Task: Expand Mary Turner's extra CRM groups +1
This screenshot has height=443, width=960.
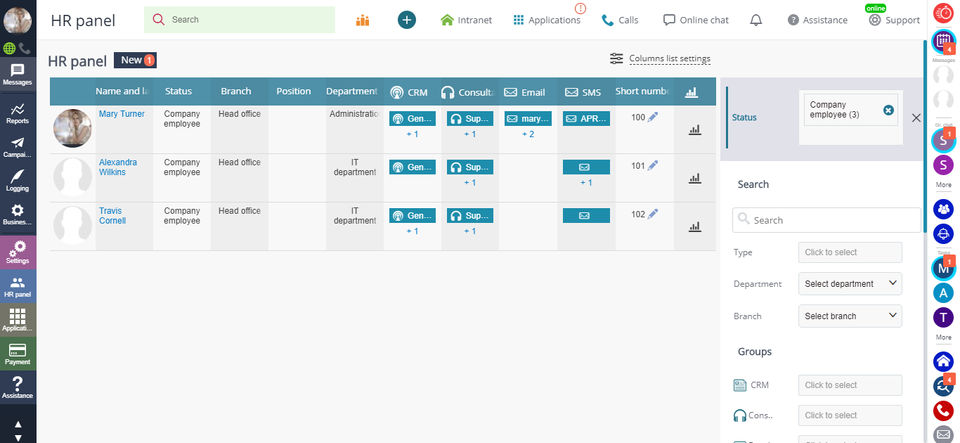Action: (x=412, y=134)
